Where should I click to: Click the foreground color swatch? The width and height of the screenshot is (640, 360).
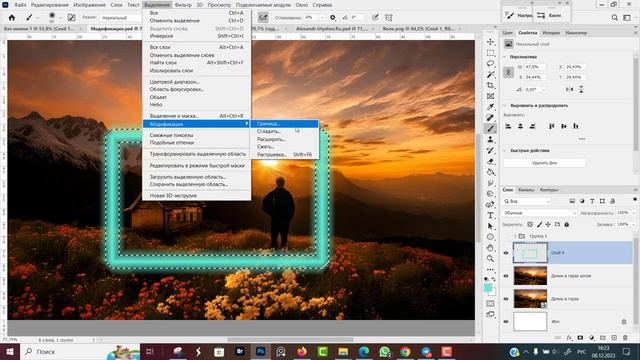point(488,288)
